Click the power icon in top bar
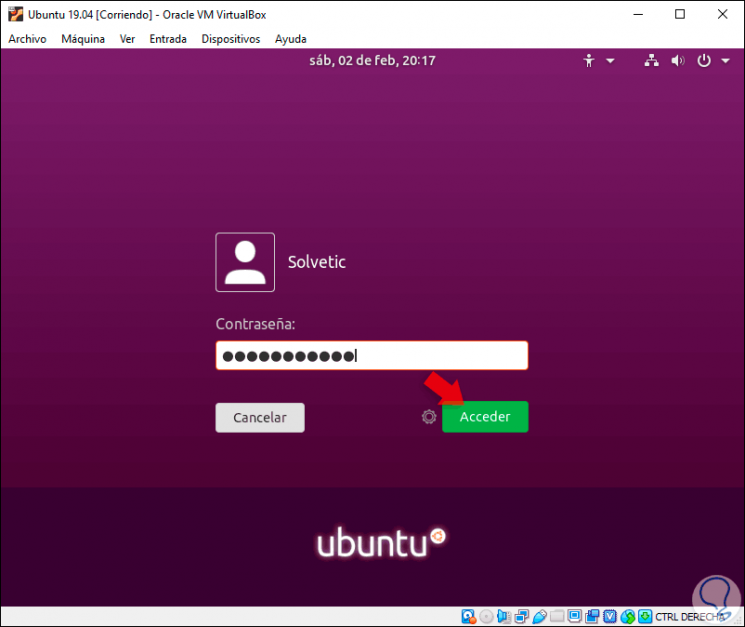Screen dimensions: 745x627 pos(704,61)
